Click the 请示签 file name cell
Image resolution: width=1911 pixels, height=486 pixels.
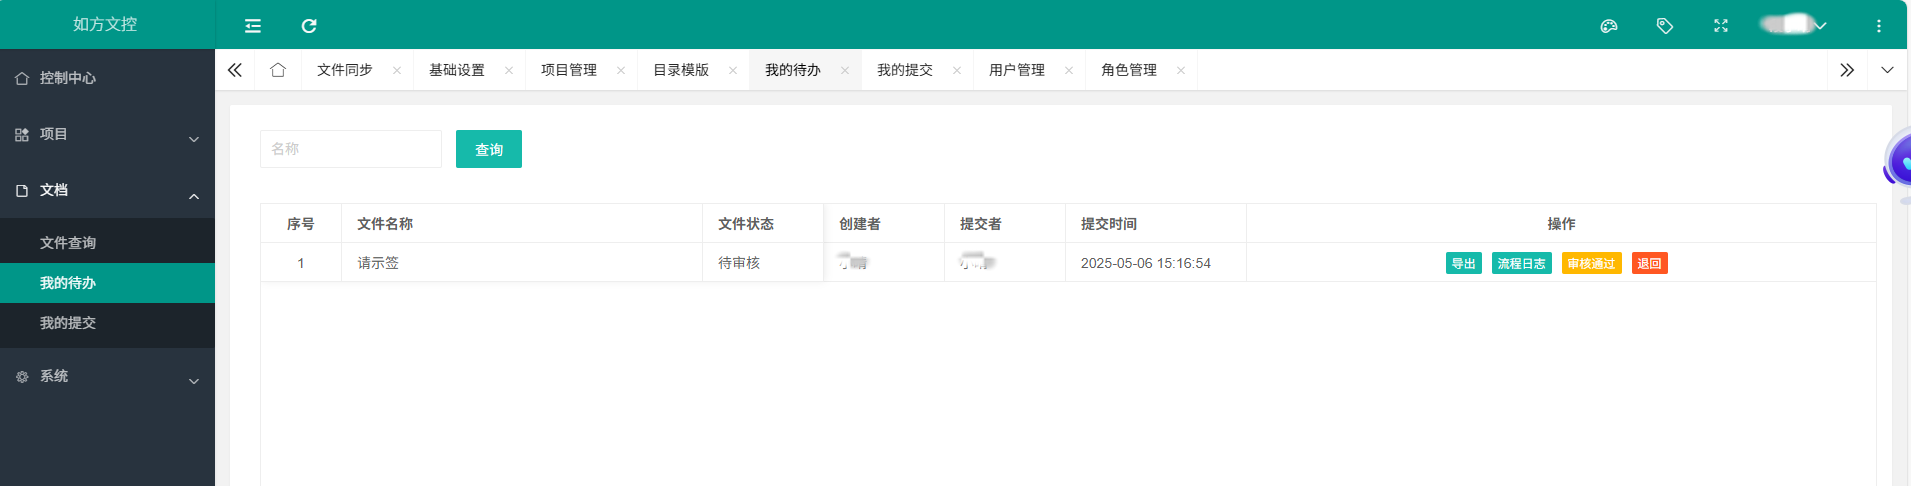coord(522,263)
